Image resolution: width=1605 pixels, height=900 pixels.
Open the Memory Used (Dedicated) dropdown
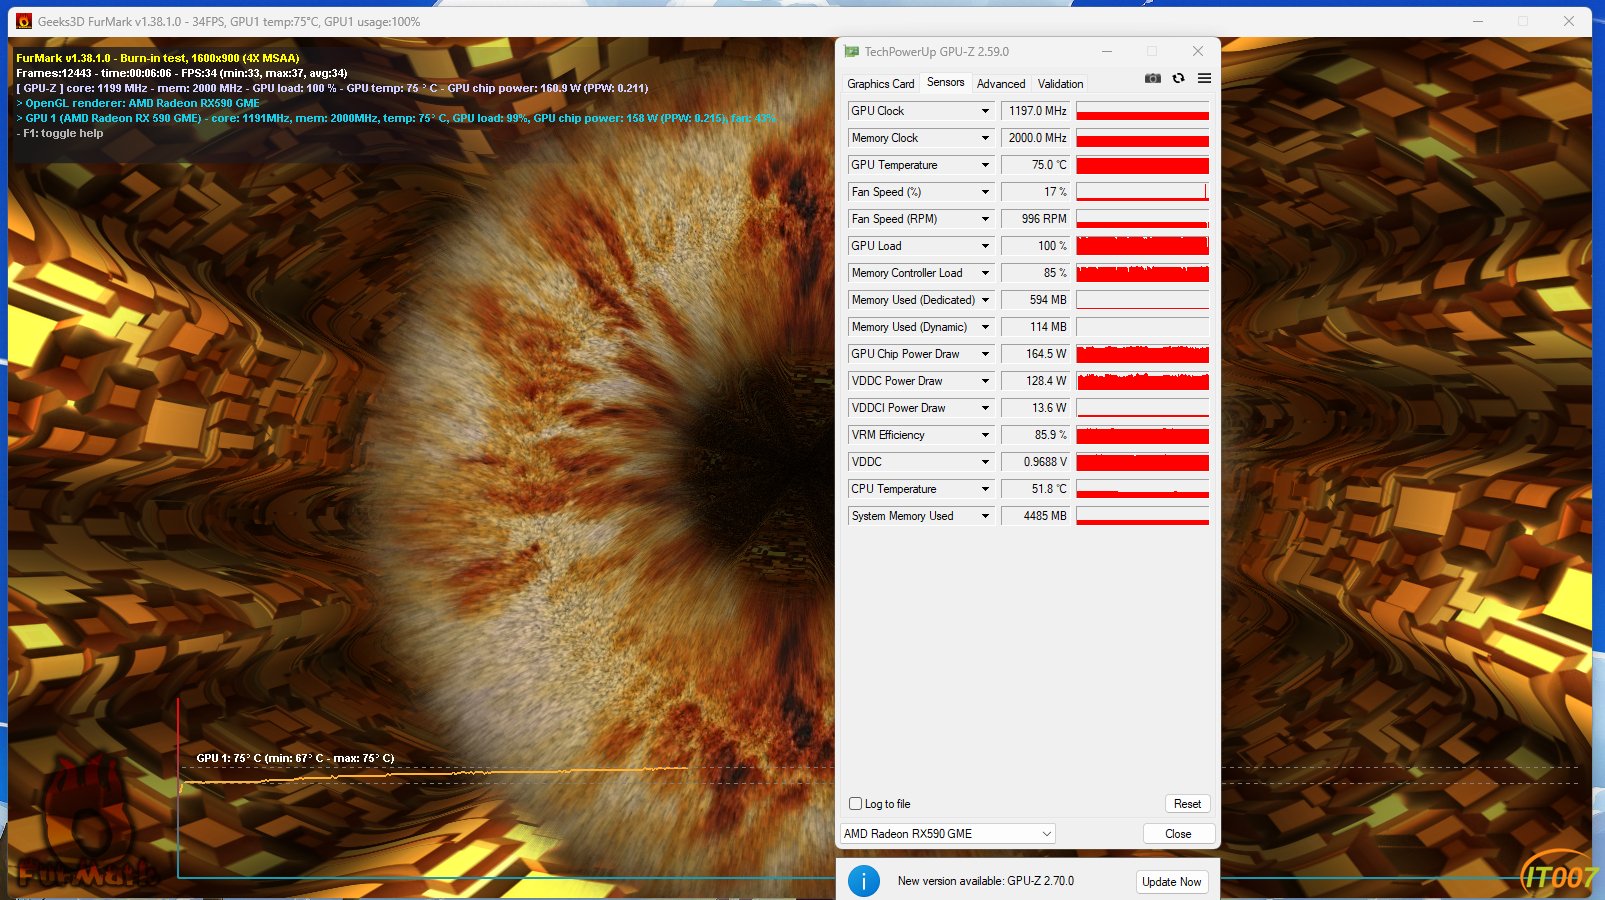click(985, 300)
